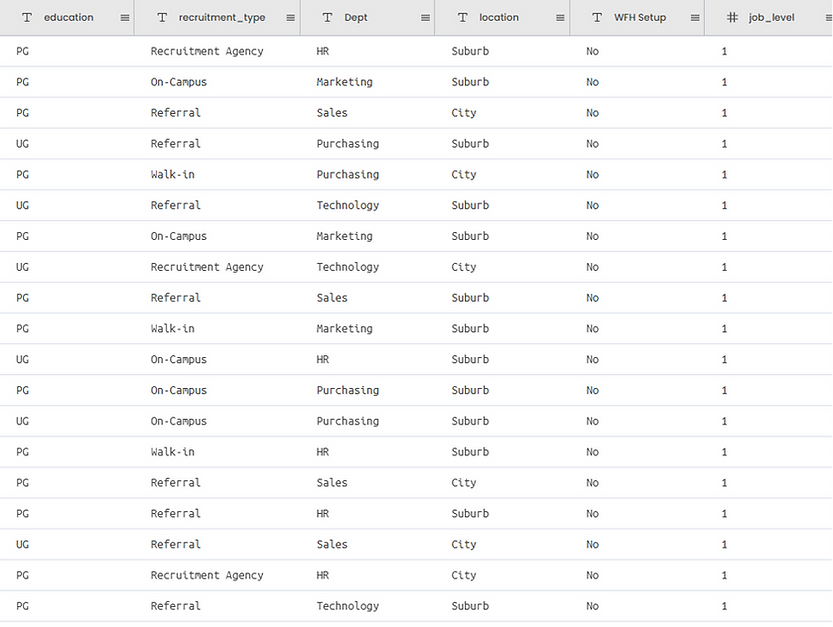Open the education column hamburger menu
This screenshot has width=833, height=627.
[125, 18]
